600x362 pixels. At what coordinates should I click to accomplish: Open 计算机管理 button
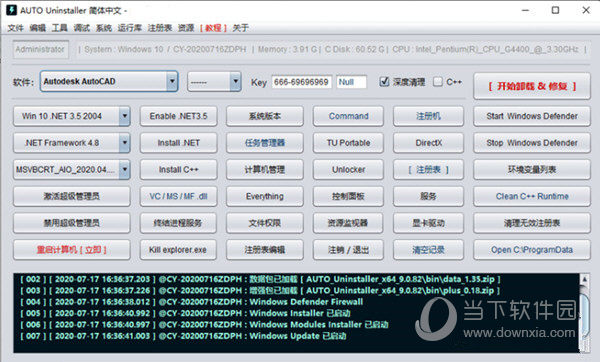[x=265, y=170]
